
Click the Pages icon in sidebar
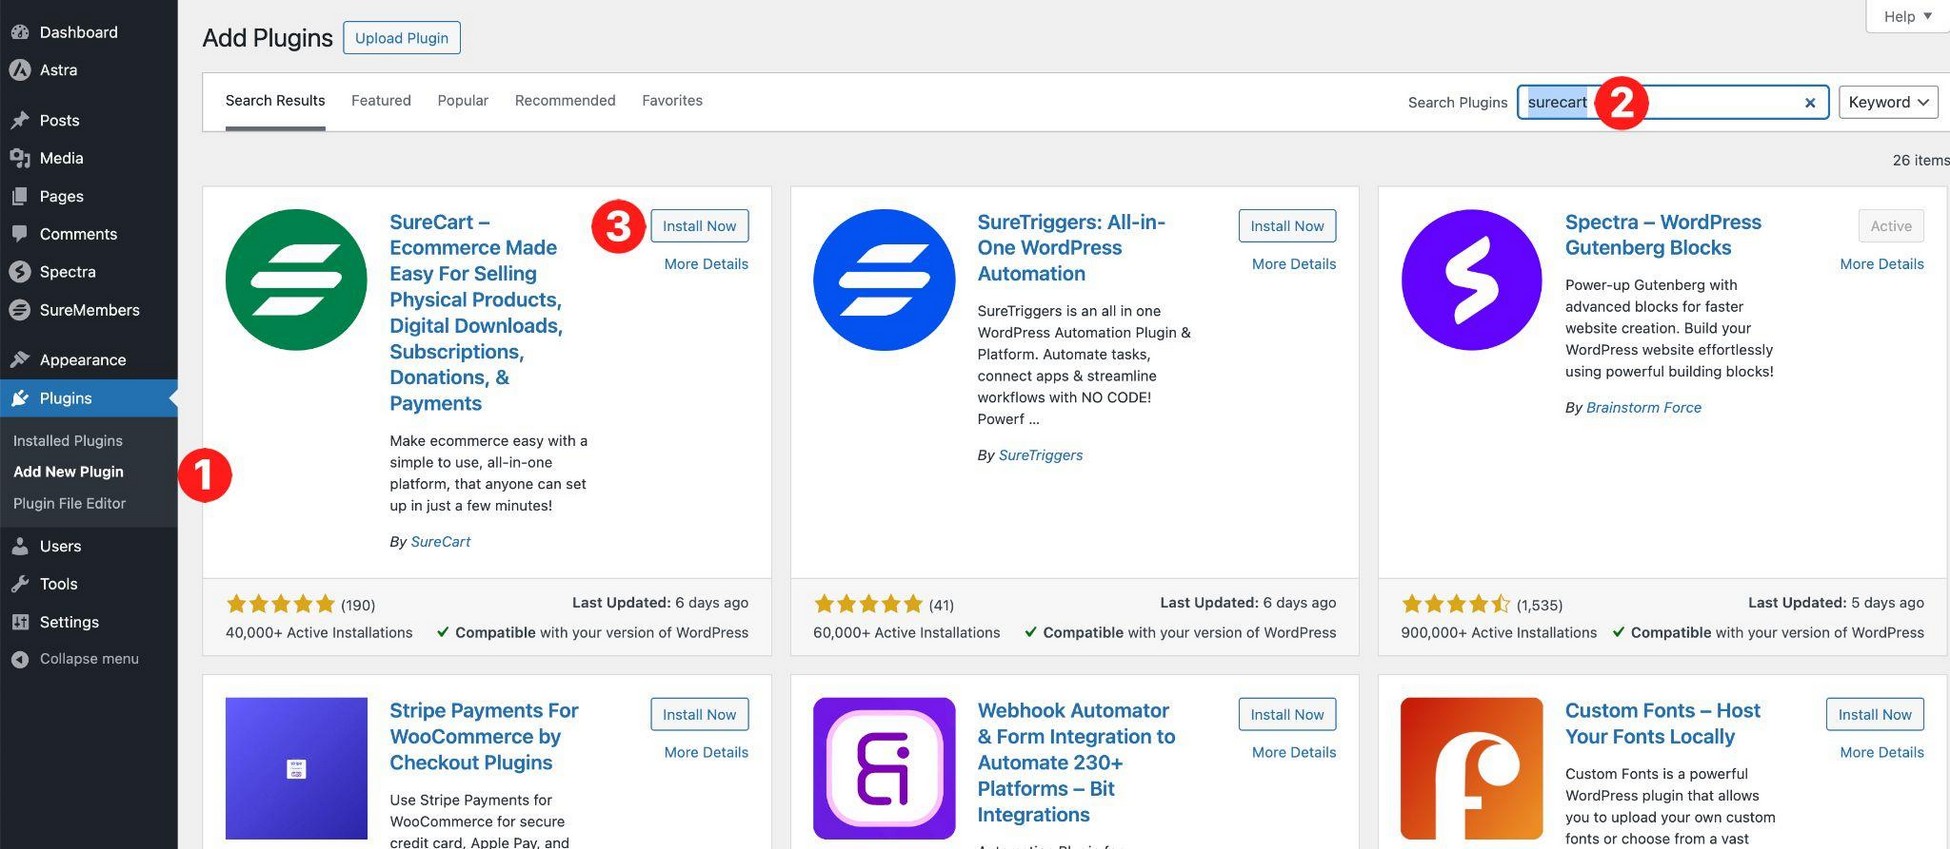[x=20, y=196]
